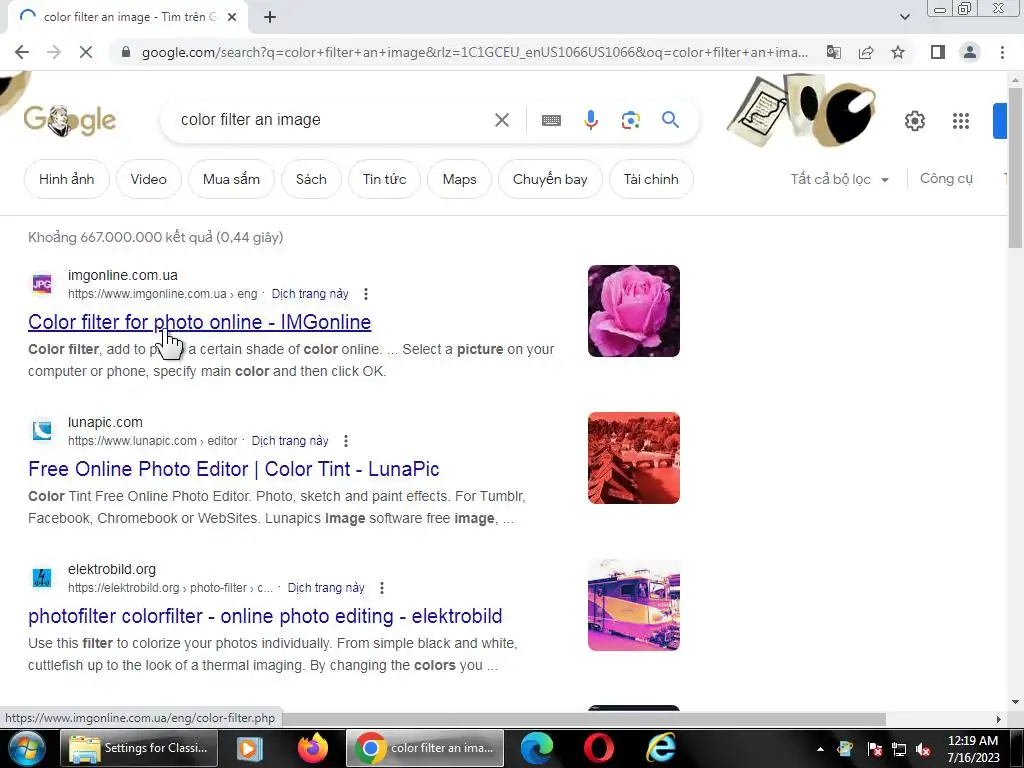Bookmark this page with the star
Image resolution: width=1024 pixels, height=768 pixels.
898,52
